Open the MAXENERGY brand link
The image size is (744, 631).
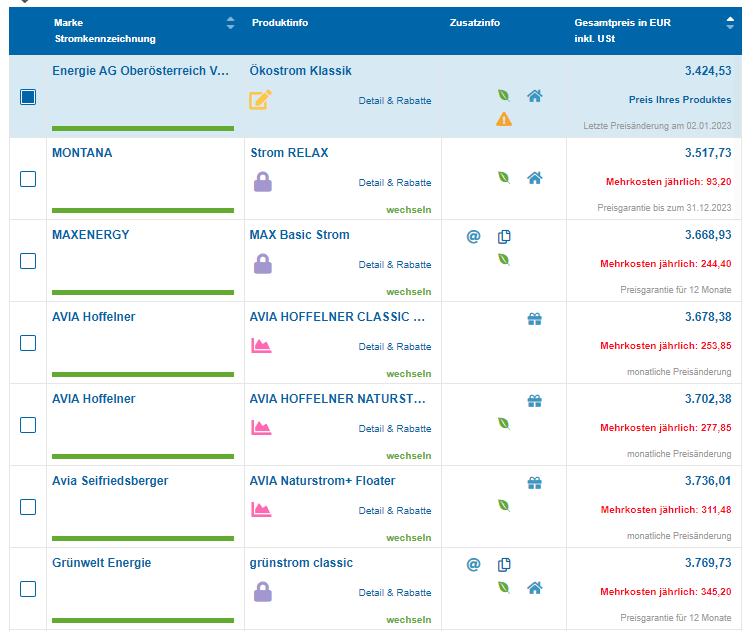pos(91,235)
